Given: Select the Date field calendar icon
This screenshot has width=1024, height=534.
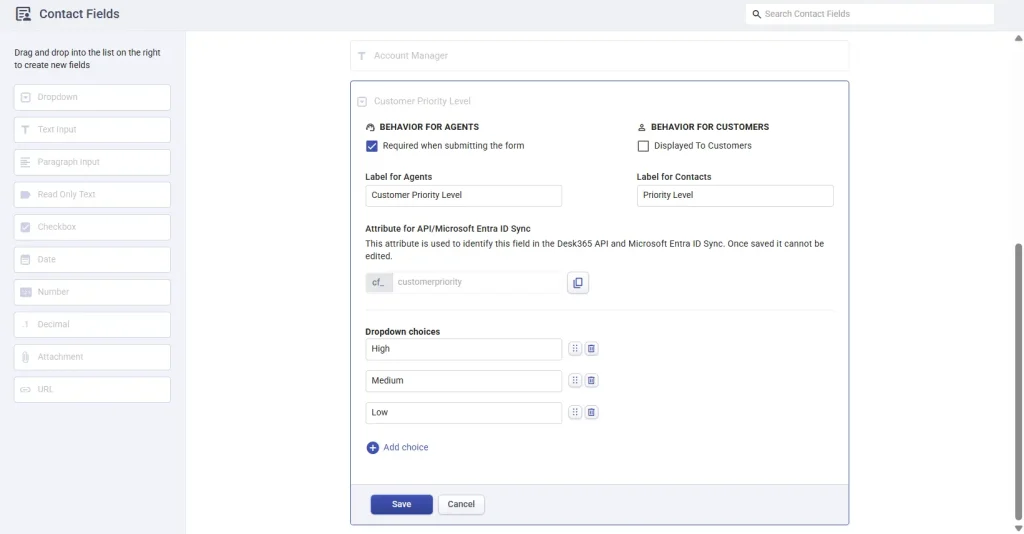Looking at the screenshot, I should pyautogui.click(x=25, y=259).
